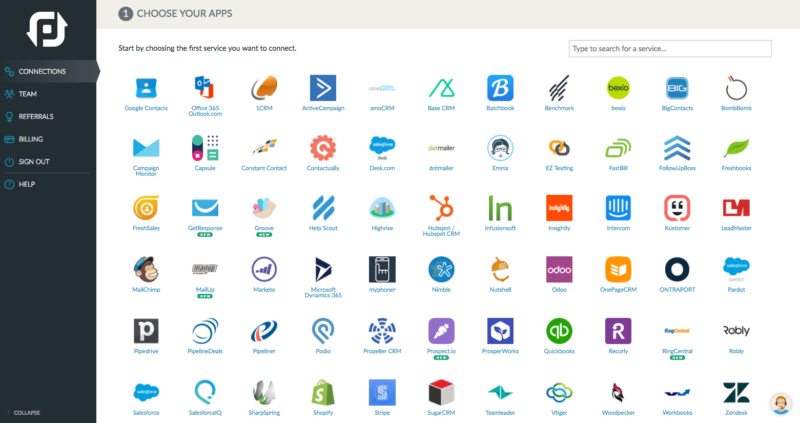Open the Help sidebar link

pos(26,184)
